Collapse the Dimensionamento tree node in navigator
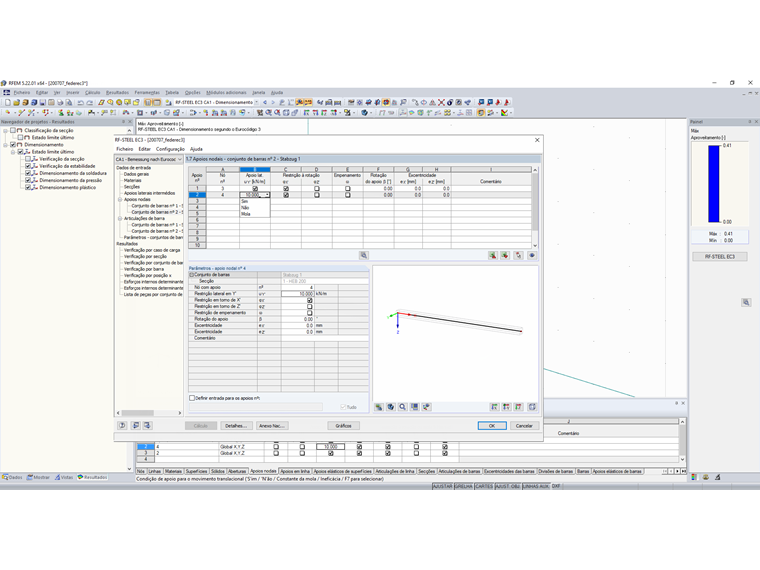Screen dimensions: 760x570 pyautogui.click(x=6, y=145)
